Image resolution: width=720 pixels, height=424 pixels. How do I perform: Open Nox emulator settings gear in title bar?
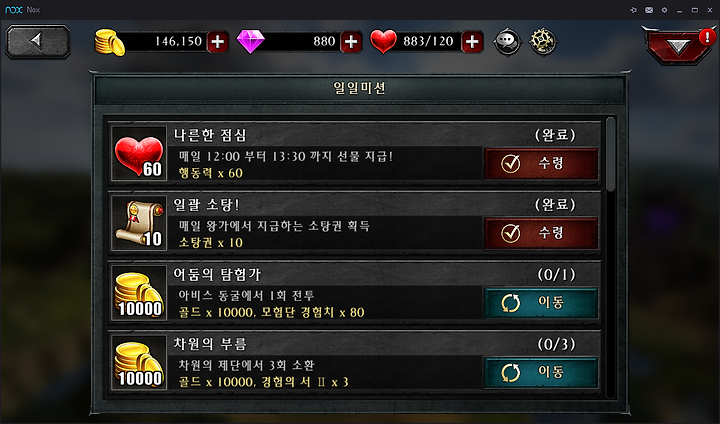pos(664,10)
